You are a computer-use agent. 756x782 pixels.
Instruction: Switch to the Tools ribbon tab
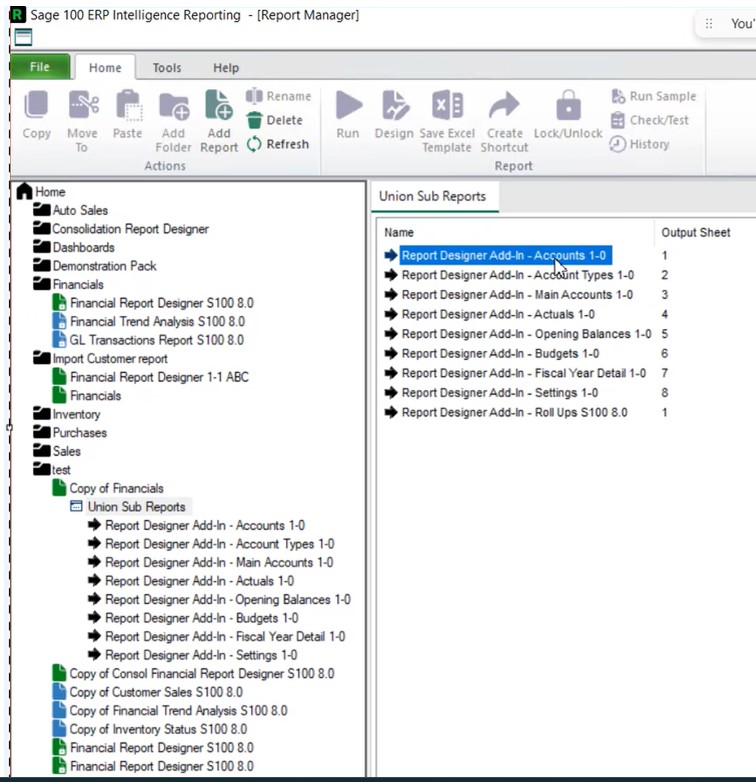[167, 68]
